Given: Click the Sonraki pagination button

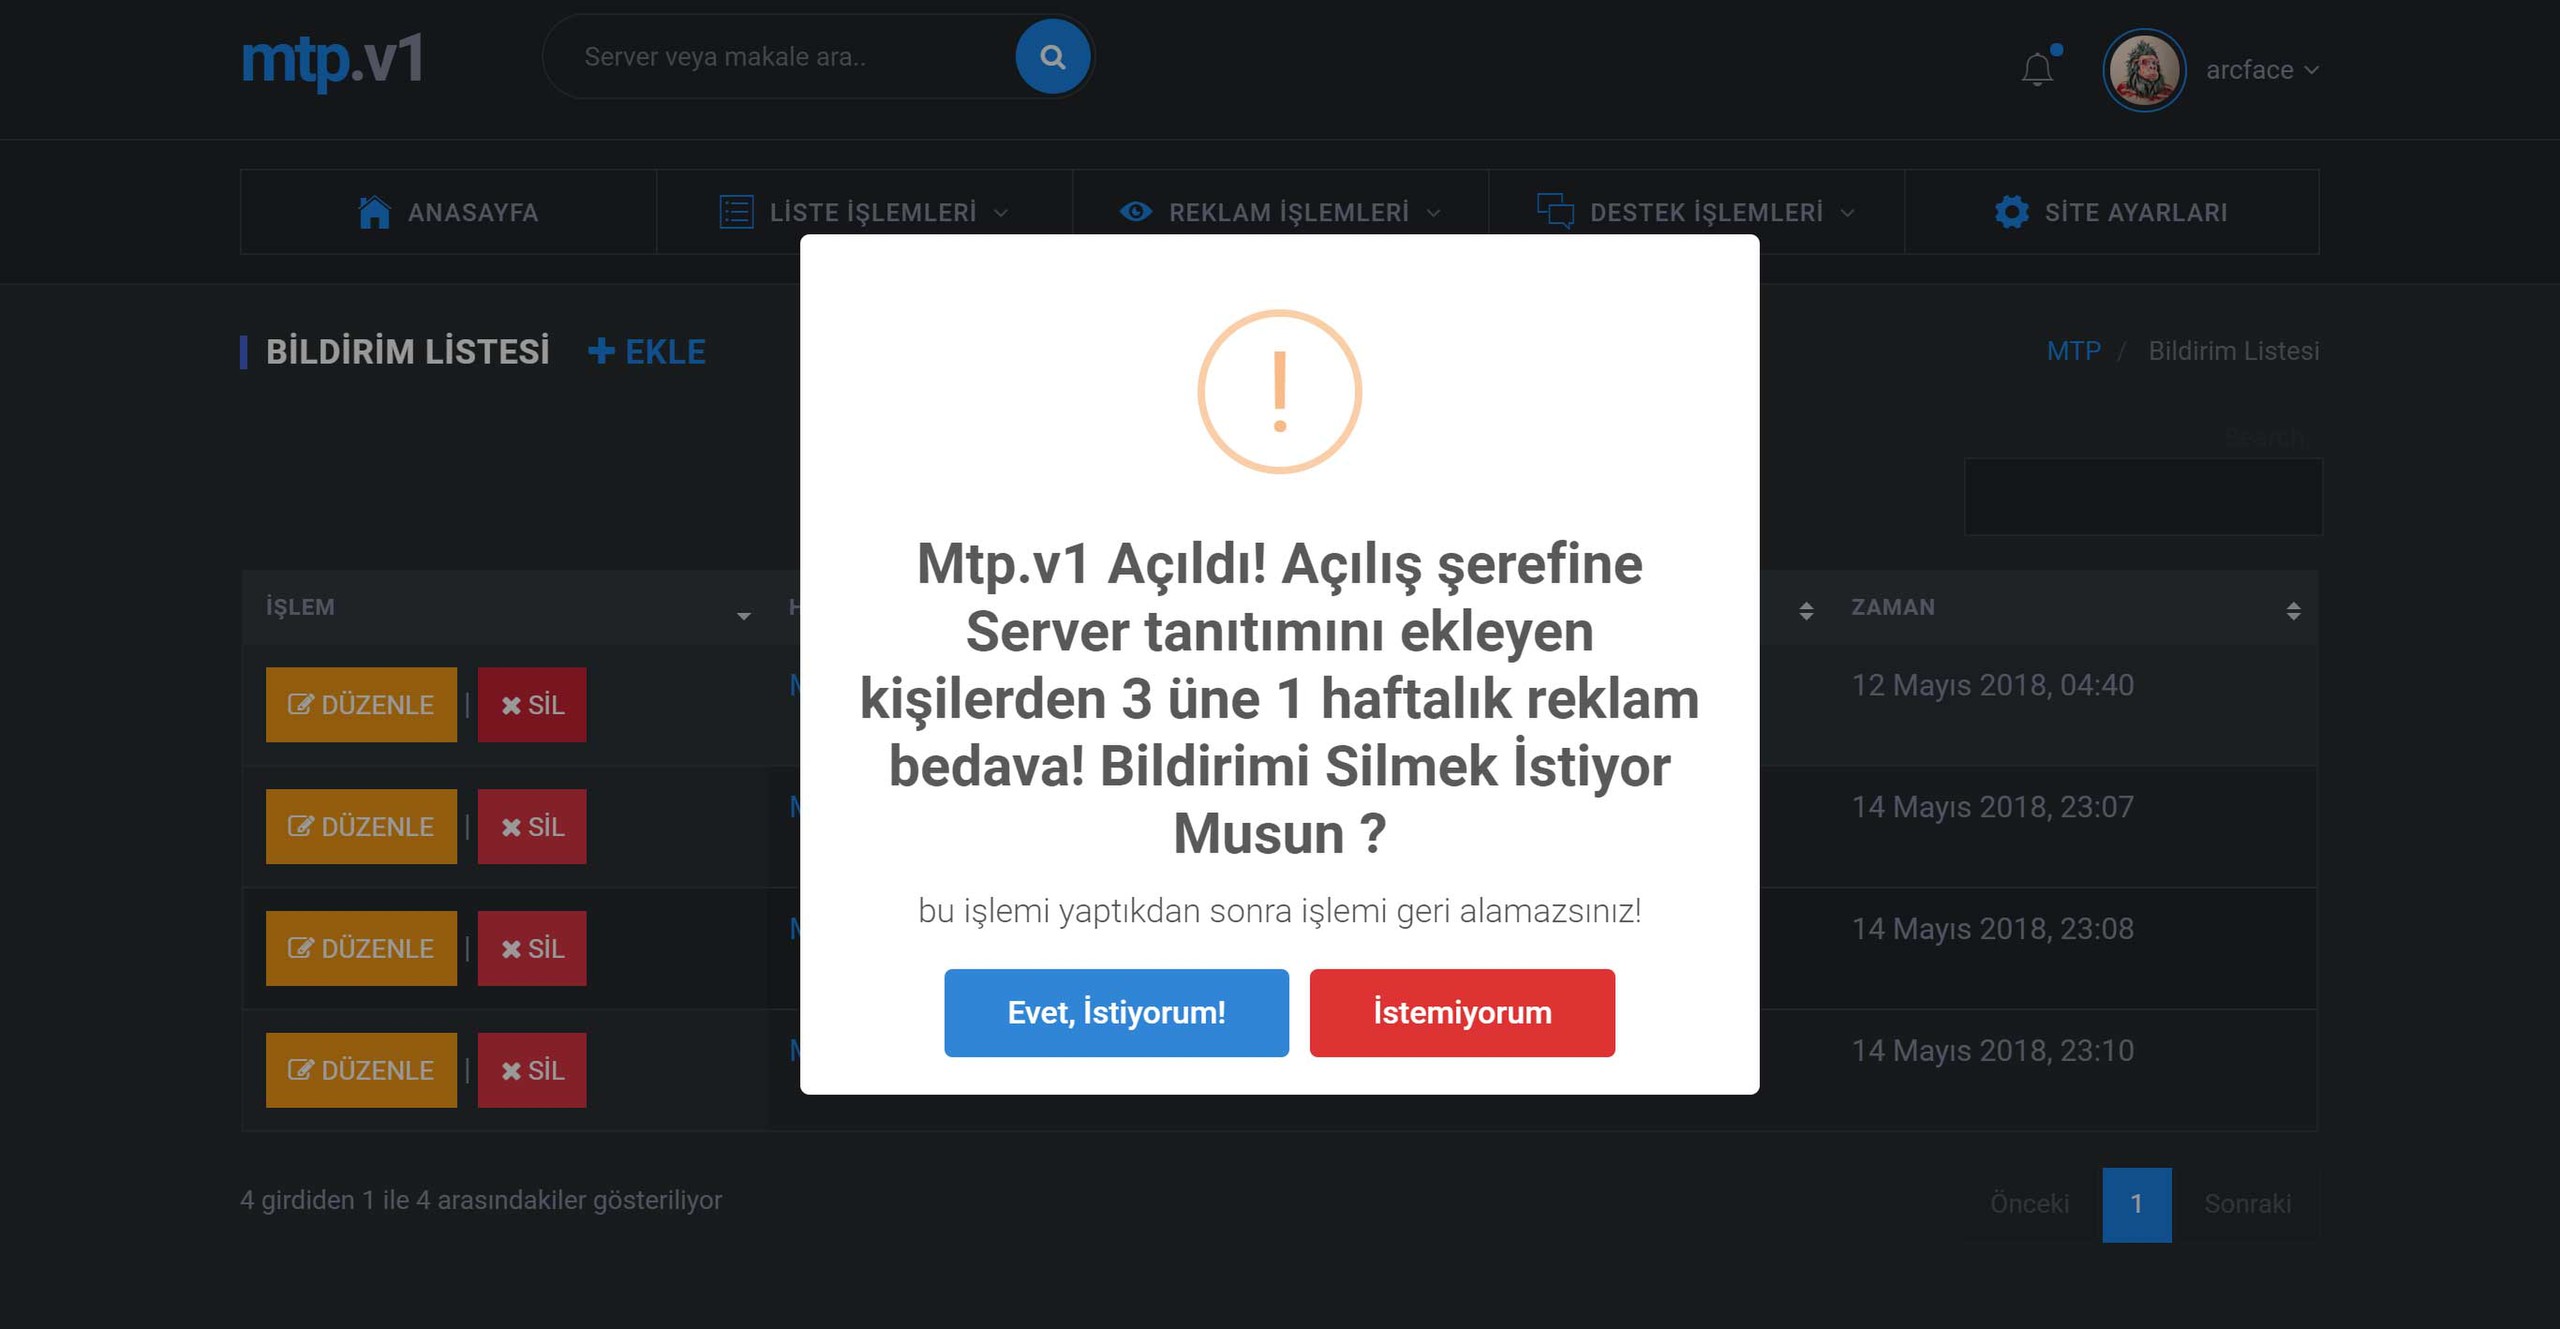Looking at the screenshot, I should pos(2248,1204).
